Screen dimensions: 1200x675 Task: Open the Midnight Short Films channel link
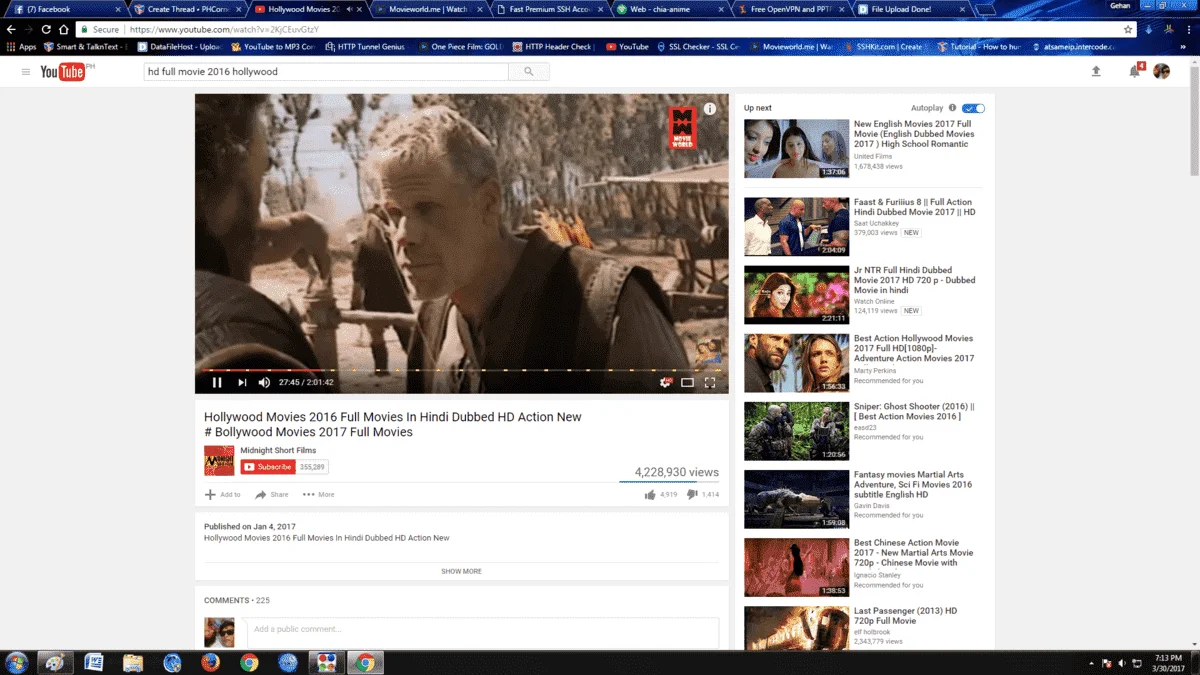(278, 450)
